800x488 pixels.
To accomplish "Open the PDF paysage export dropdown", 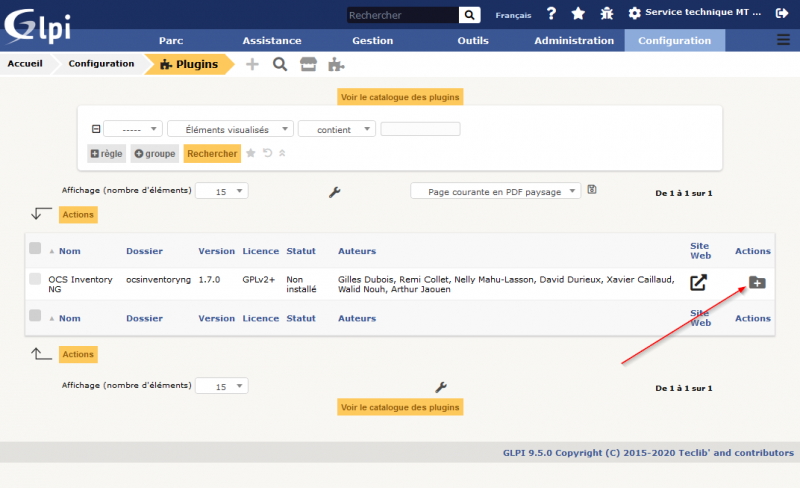I will [x=495, y=191].
